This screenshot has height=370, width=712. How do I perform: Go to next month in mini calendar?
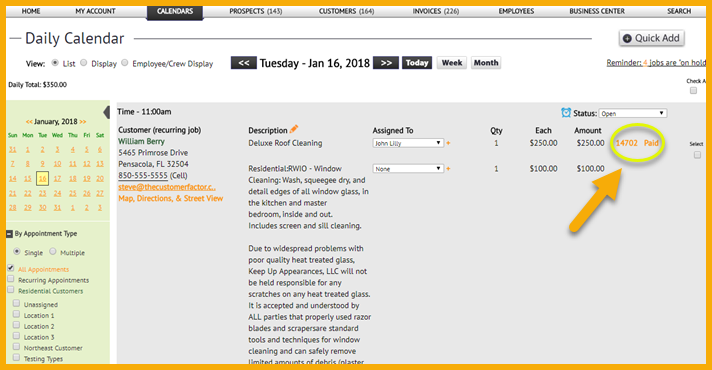(x=83, y=122)
